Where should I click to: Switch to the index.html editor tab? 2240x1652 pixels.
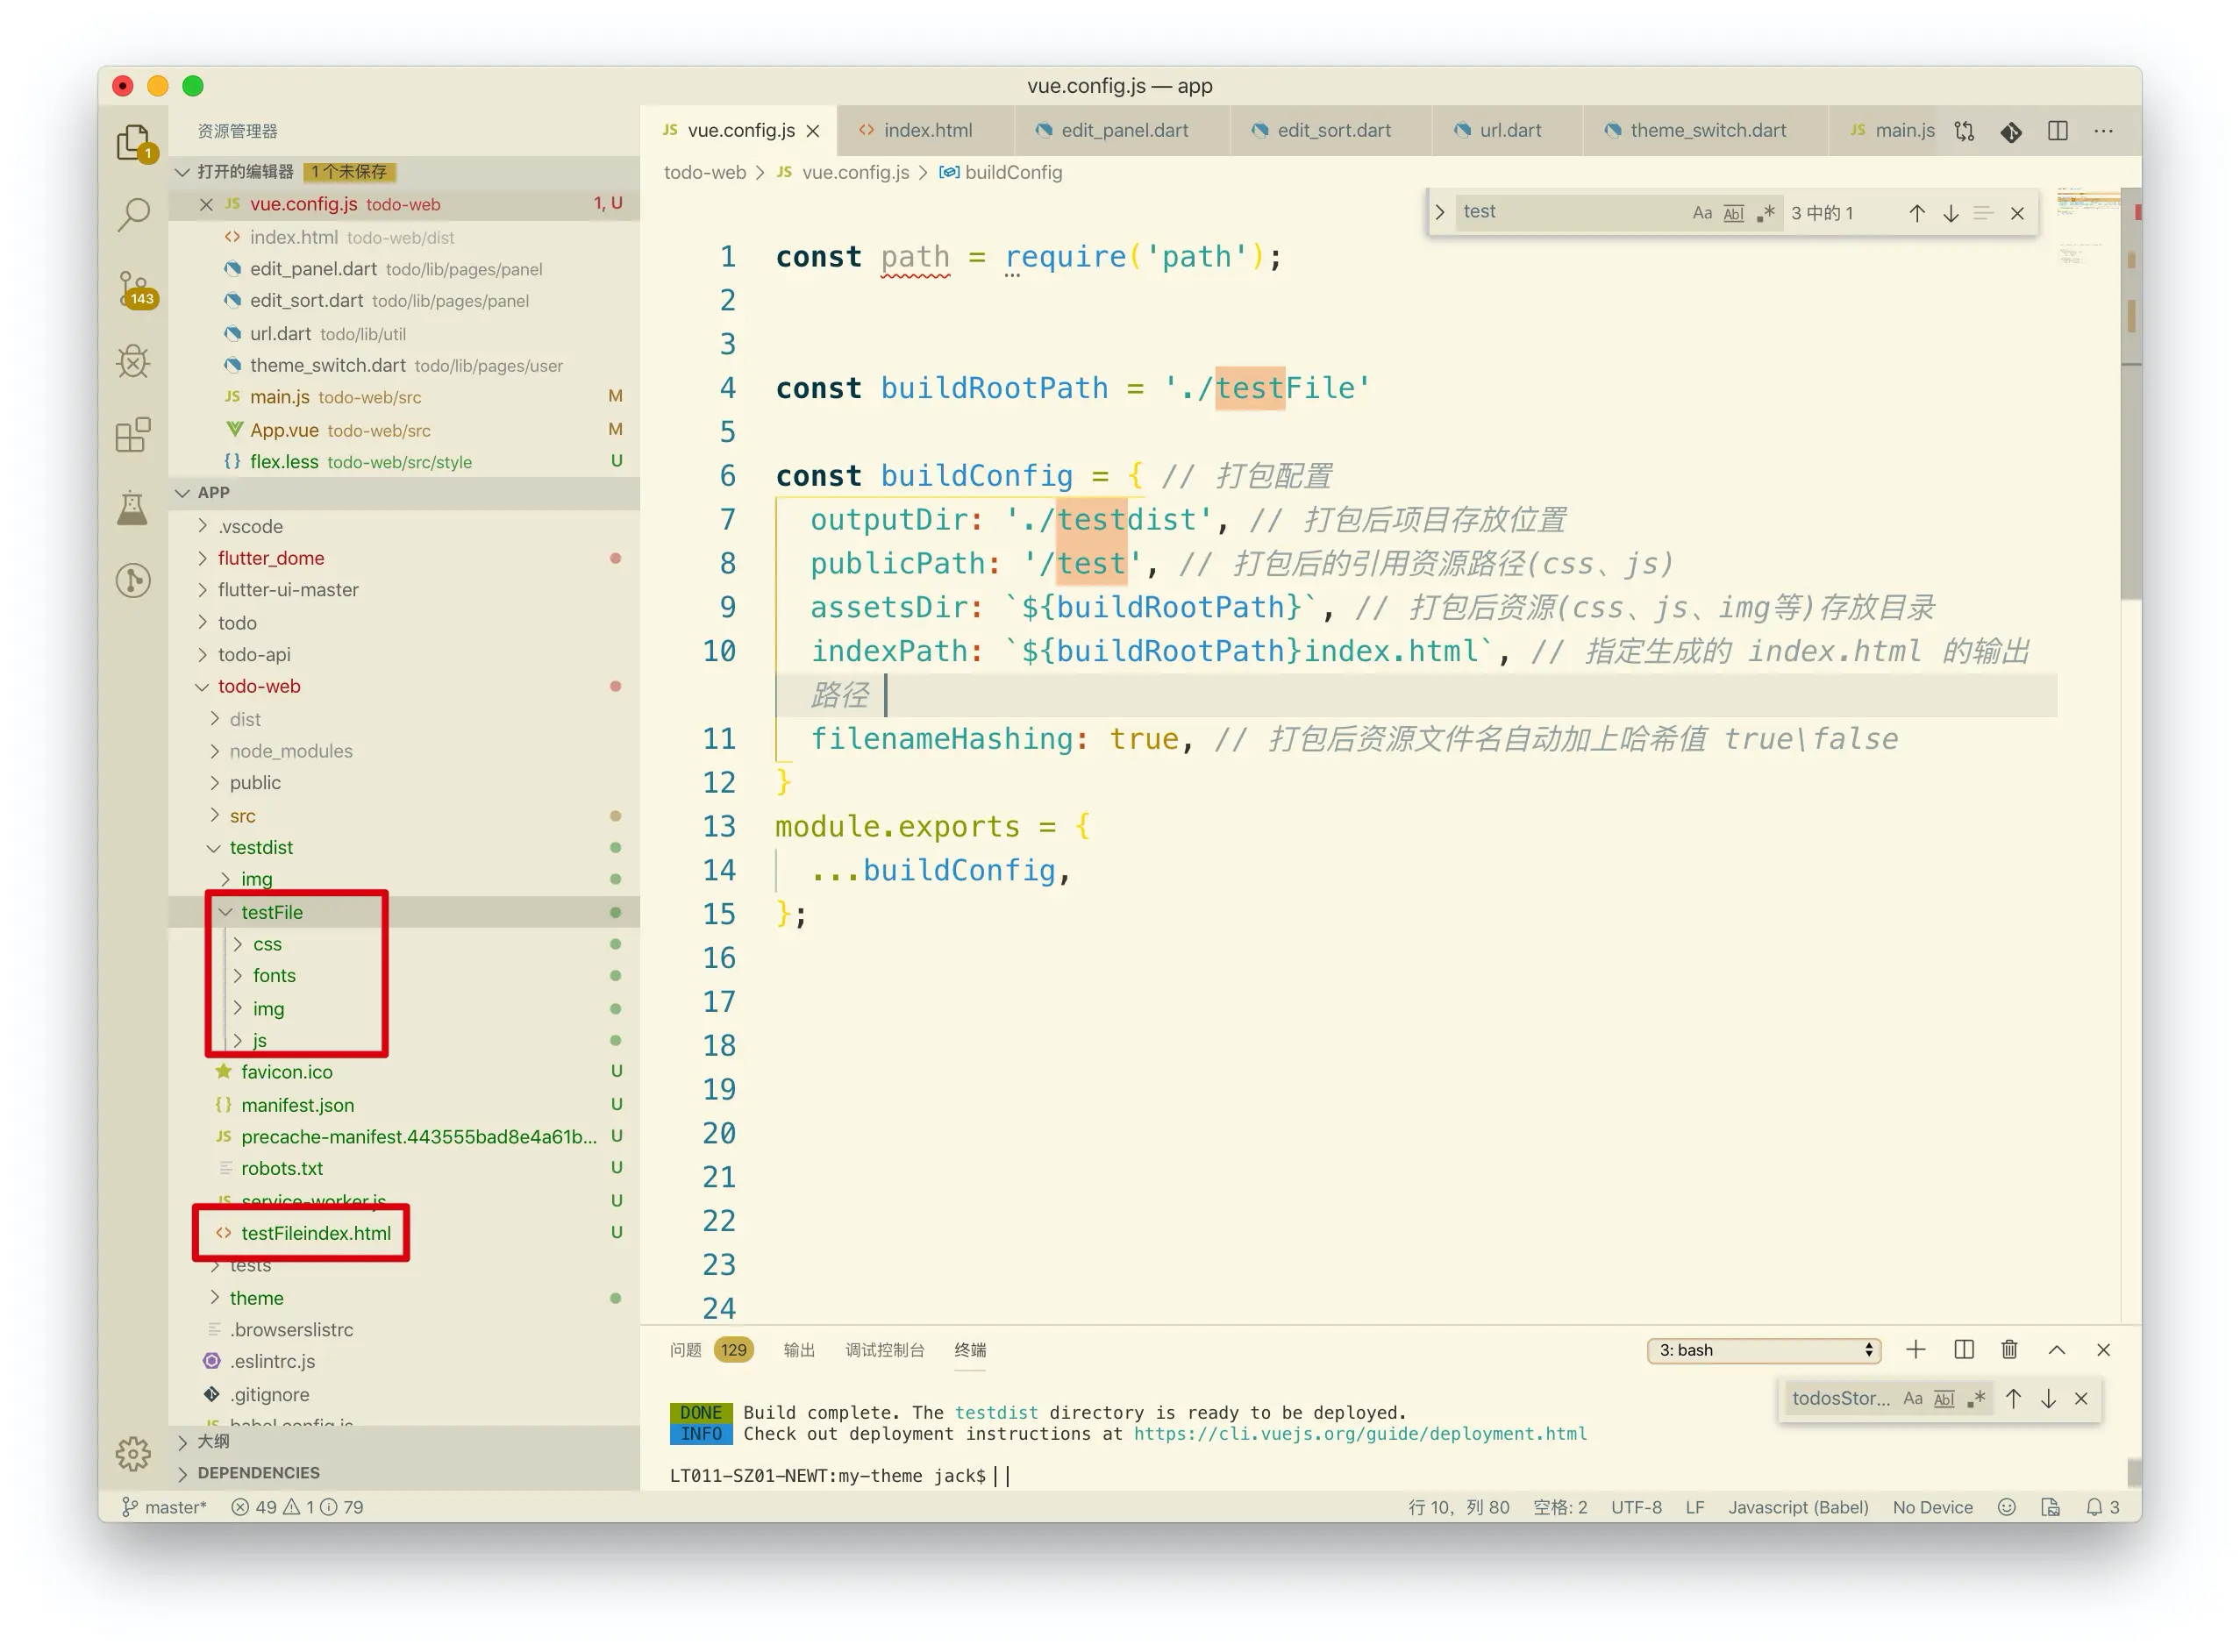click(x=927, y=131)
